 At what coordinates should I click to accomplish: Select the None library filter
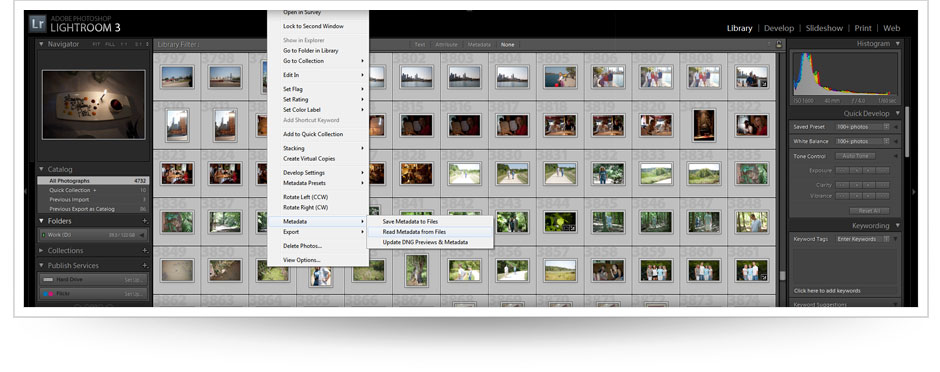(x=508, y=44)
